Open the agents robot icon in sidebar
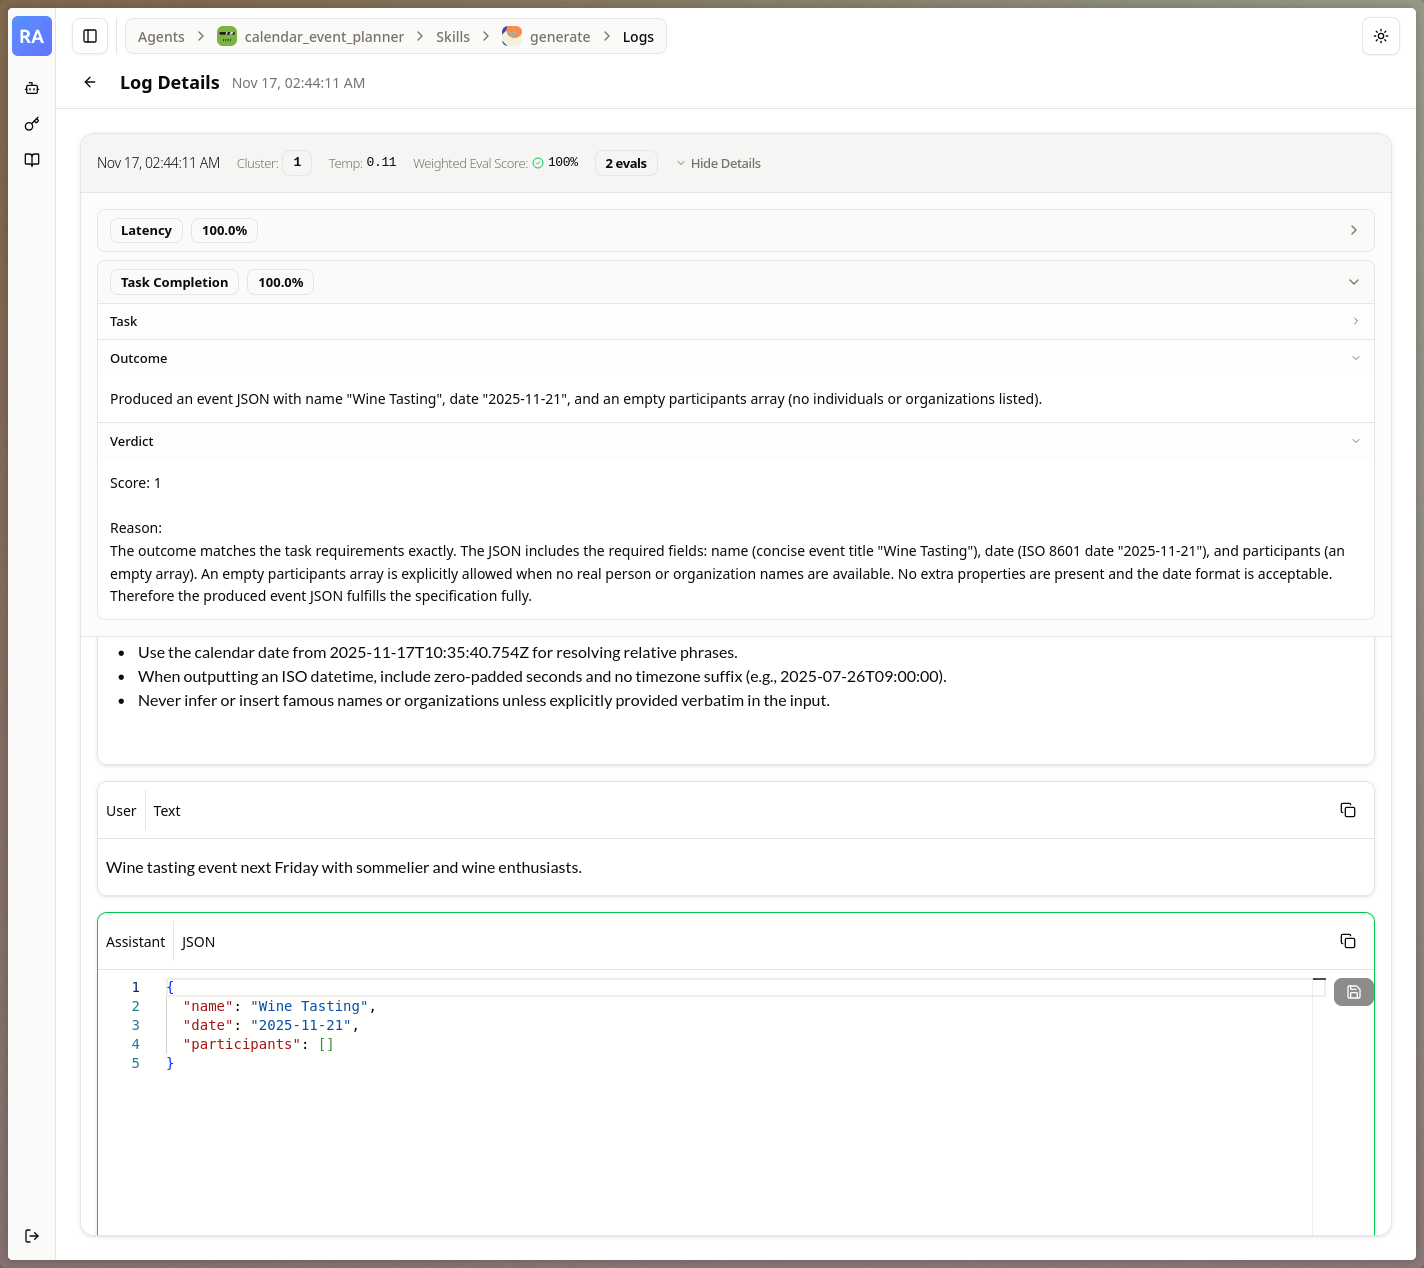This screenshot has width=1424, height=1268. tap(32, 89)
